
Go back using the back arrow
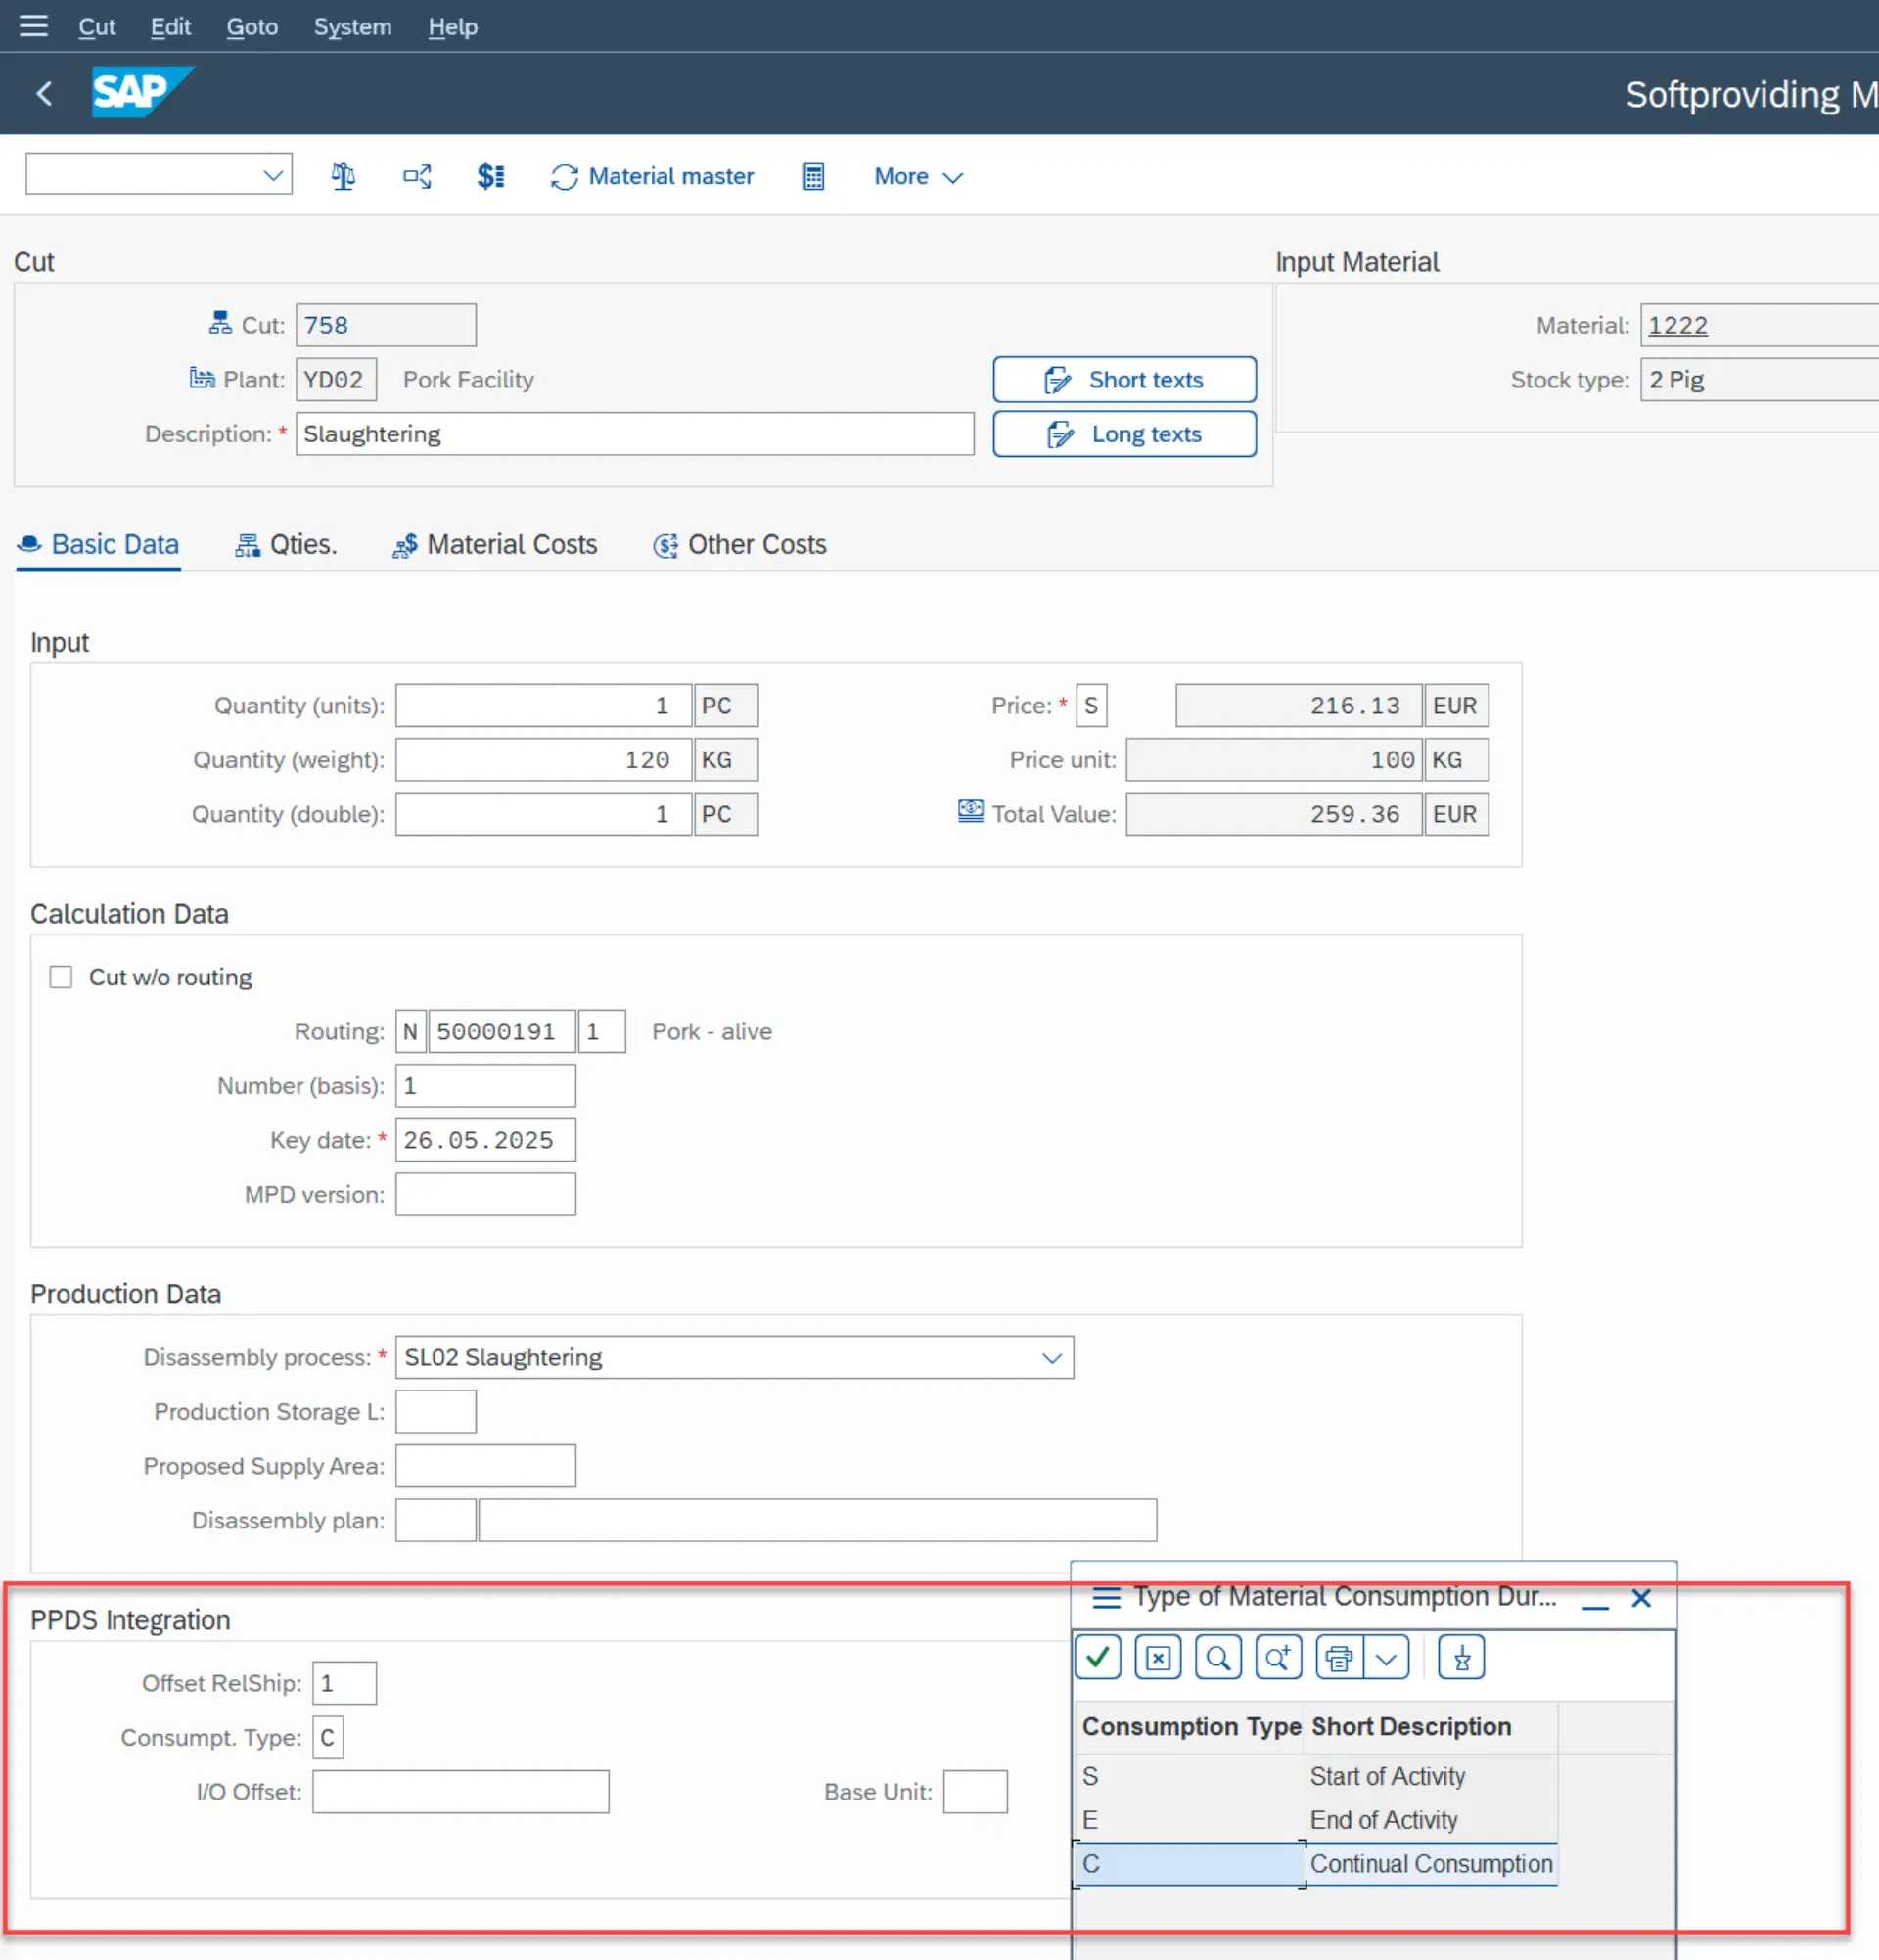click(44, 94)
